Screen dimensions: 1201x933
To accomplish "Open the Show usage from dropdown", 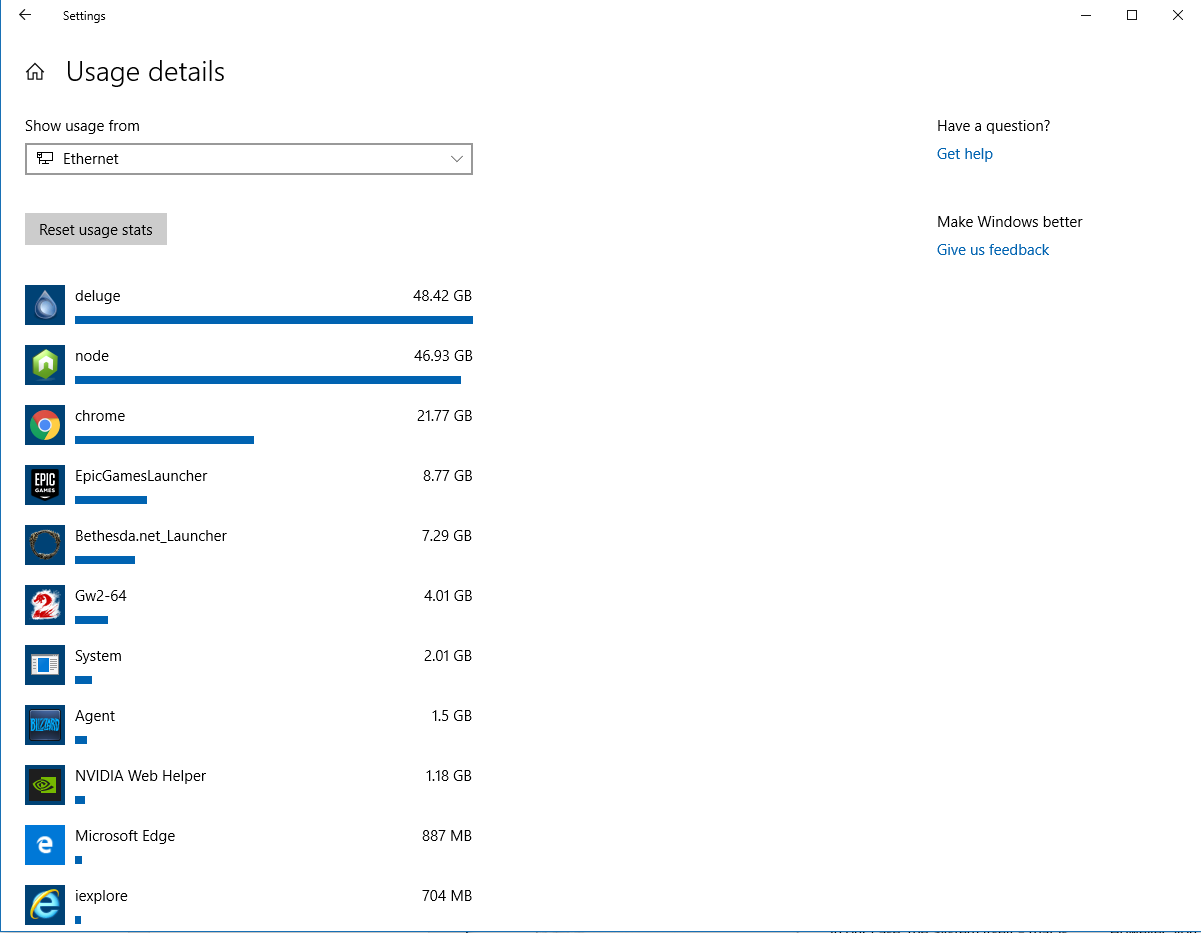I will 249,159.
